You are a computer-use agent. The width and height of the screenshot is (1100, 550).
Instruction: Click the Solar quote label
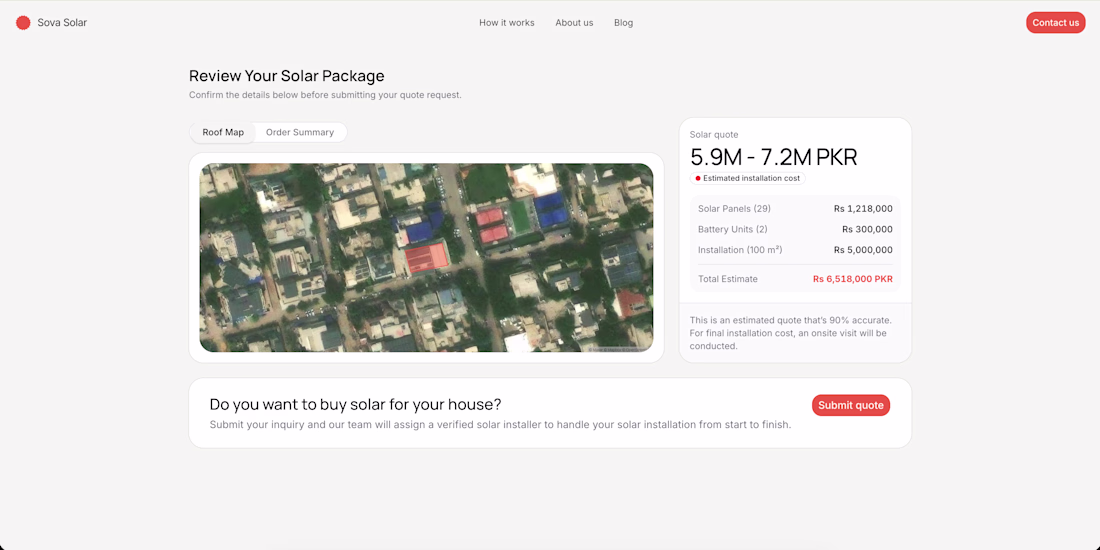point(713,135)
